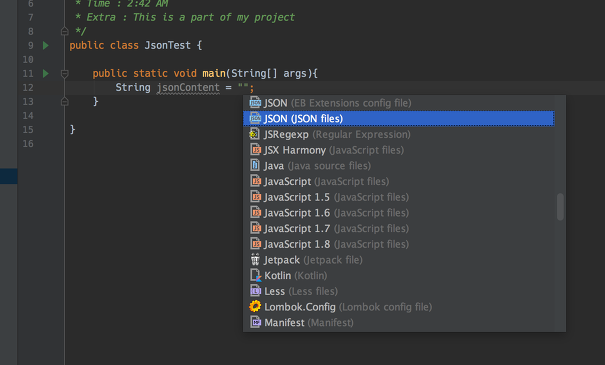605x365 pixels.
Task: Click the popup list scrollbar thumb
Action: pos(560,207)
